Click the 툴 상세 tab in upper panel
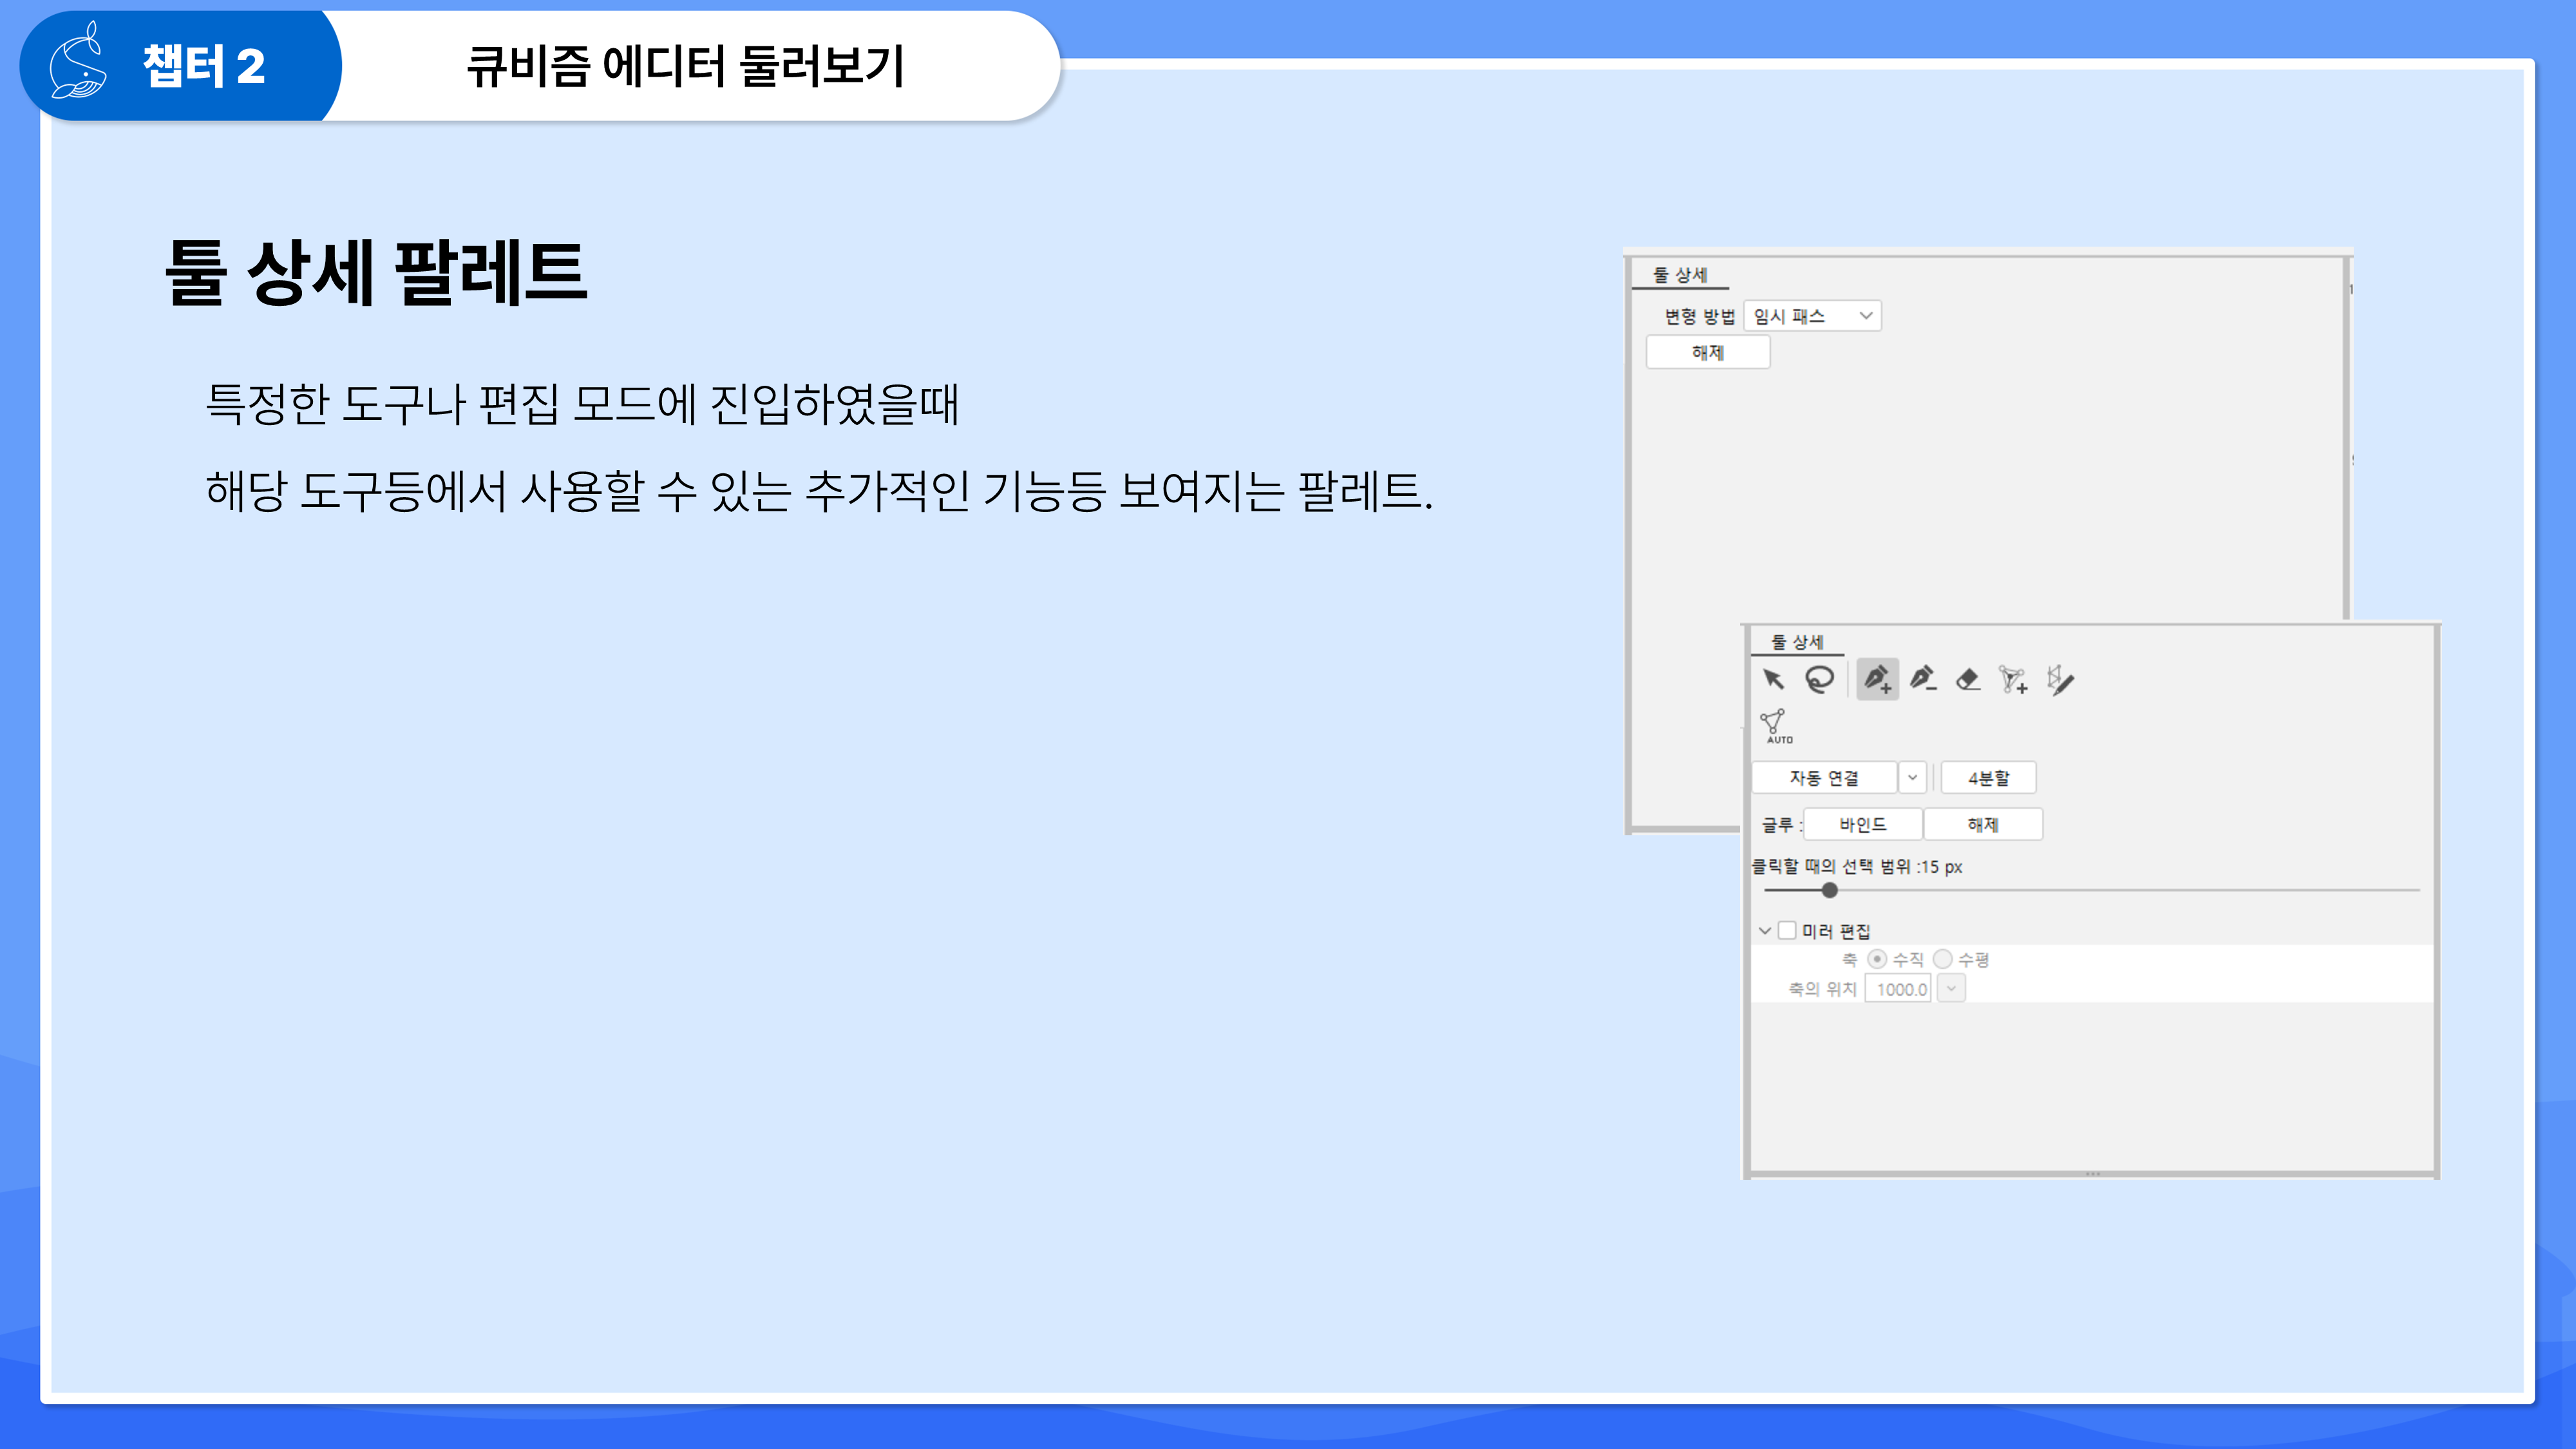 1680,275
